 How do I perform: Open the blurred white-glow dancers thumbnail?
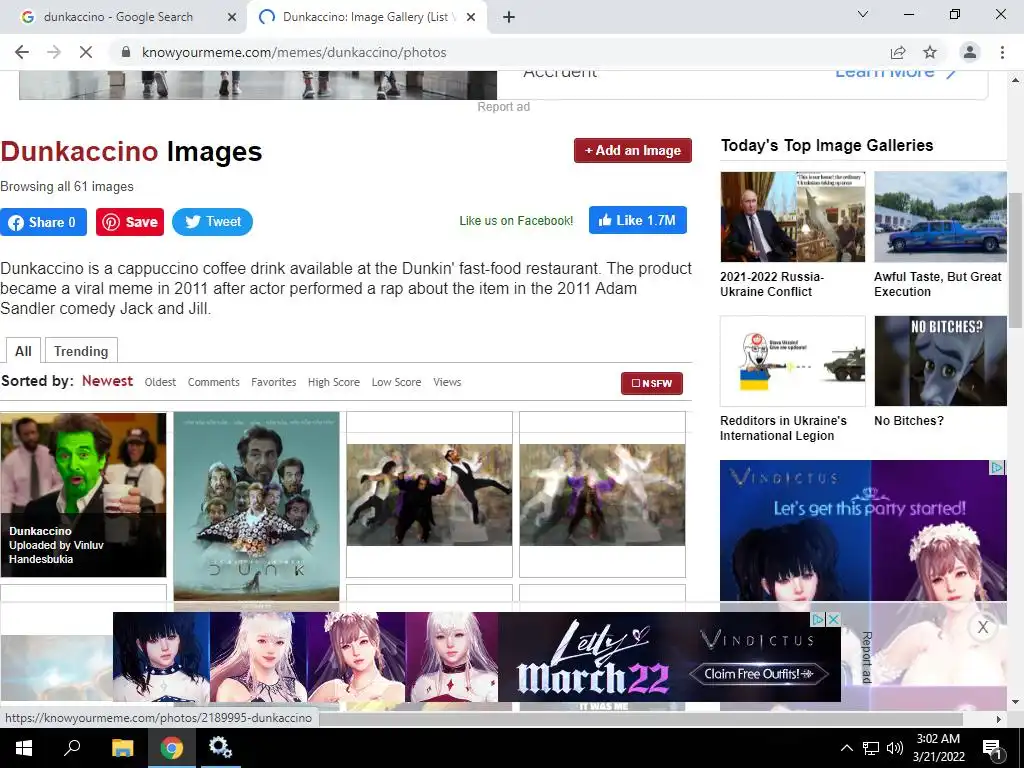pyautogui.click(x=602, y=494)
